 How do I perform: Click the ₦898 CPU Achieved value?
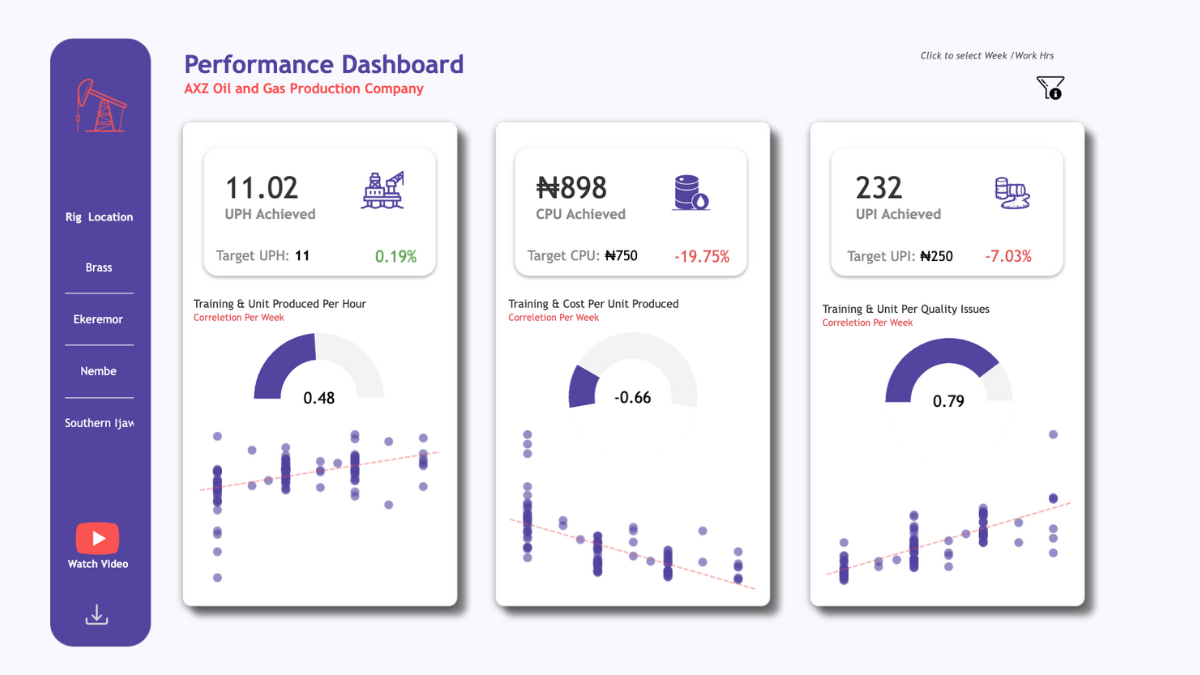(571, 188)
